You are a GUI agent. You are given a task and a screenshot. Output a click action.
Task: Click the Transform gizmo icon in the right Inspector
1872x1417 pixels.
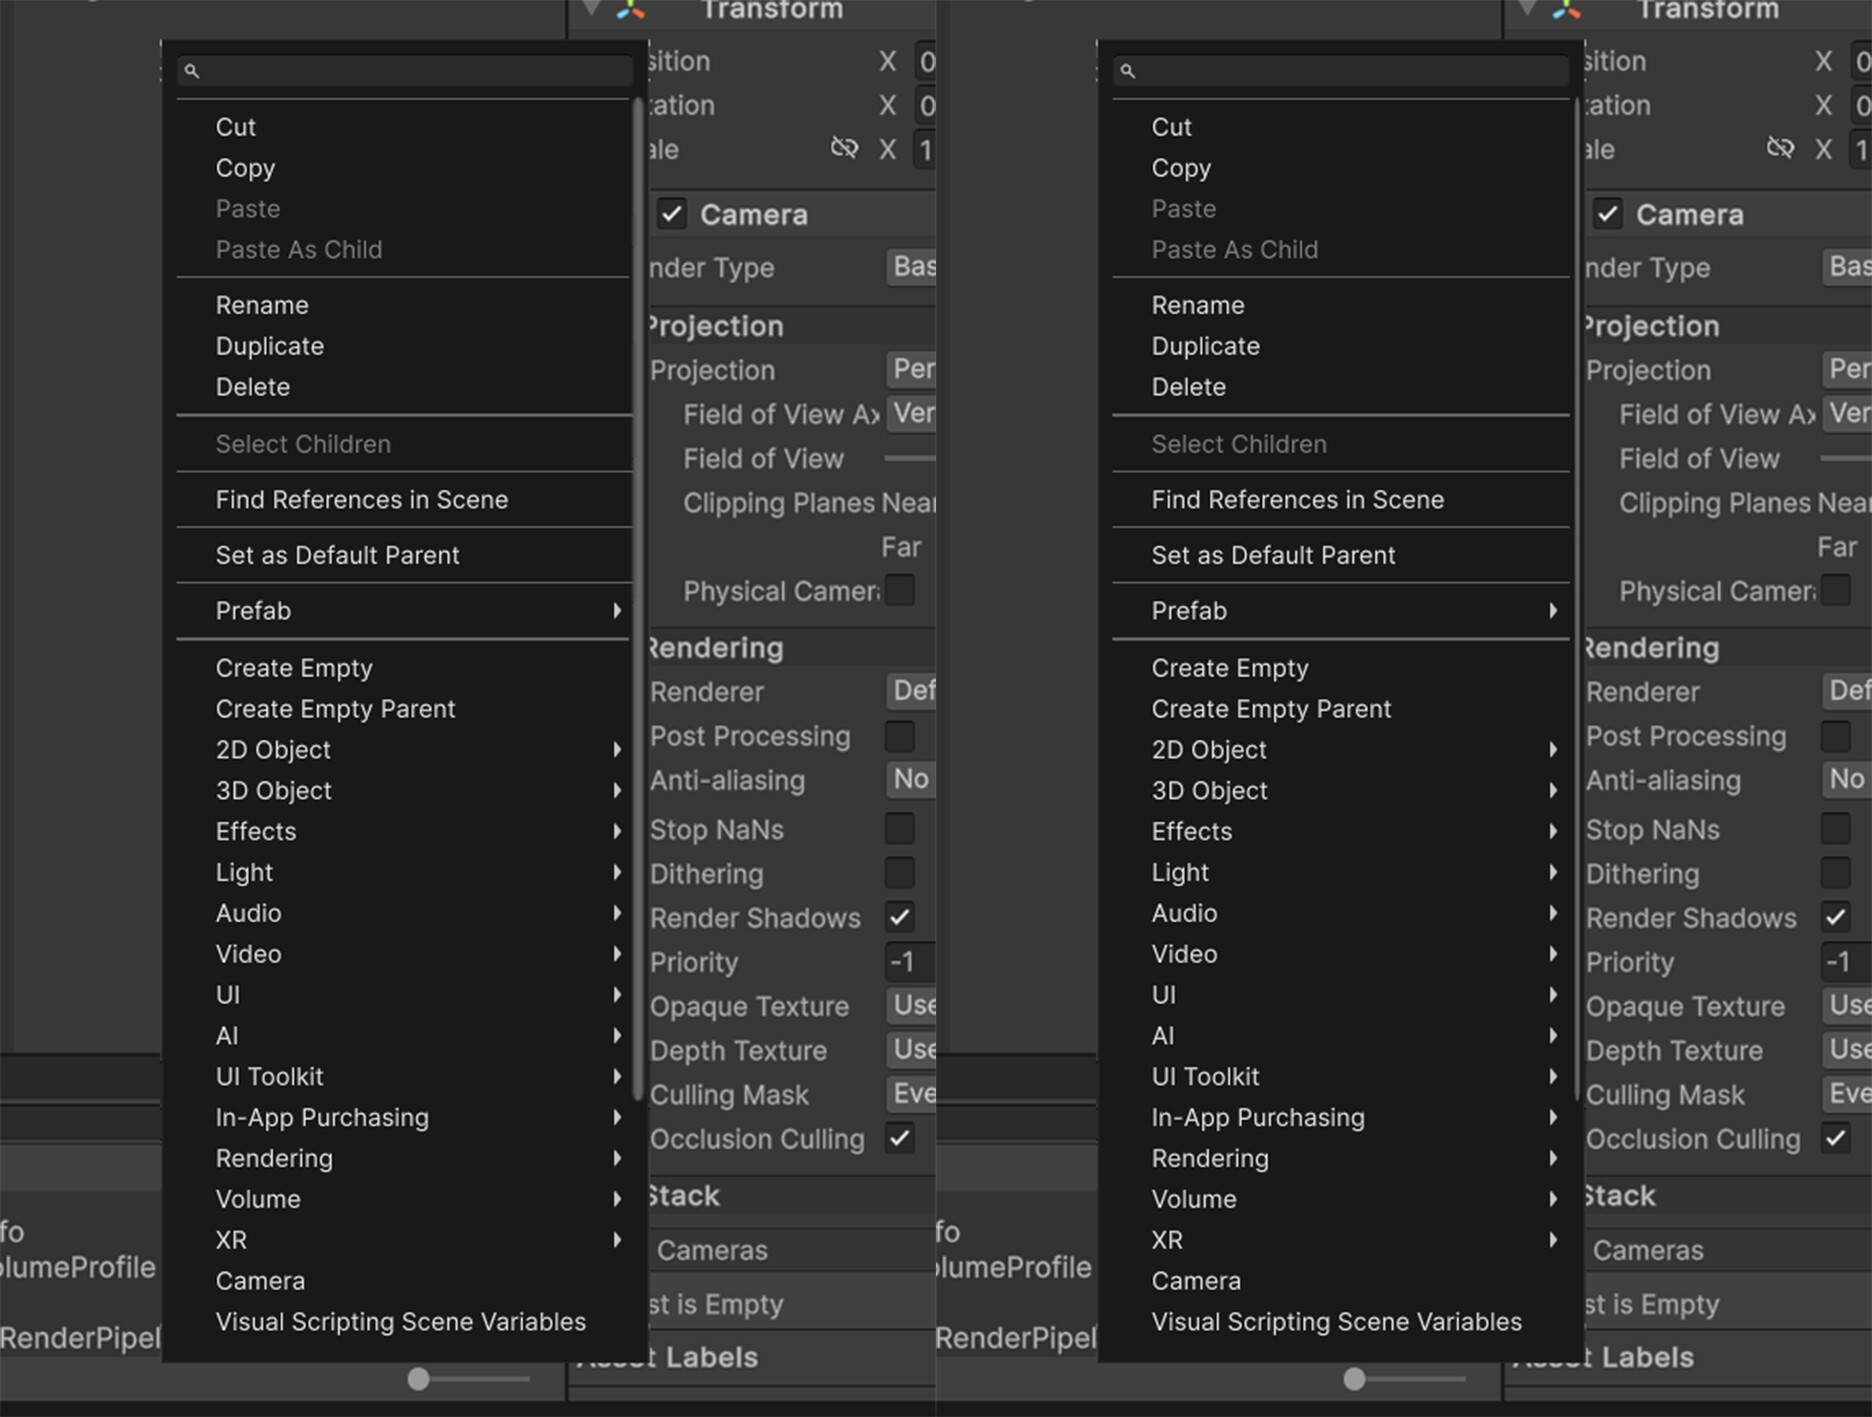tap(1567, 12)
